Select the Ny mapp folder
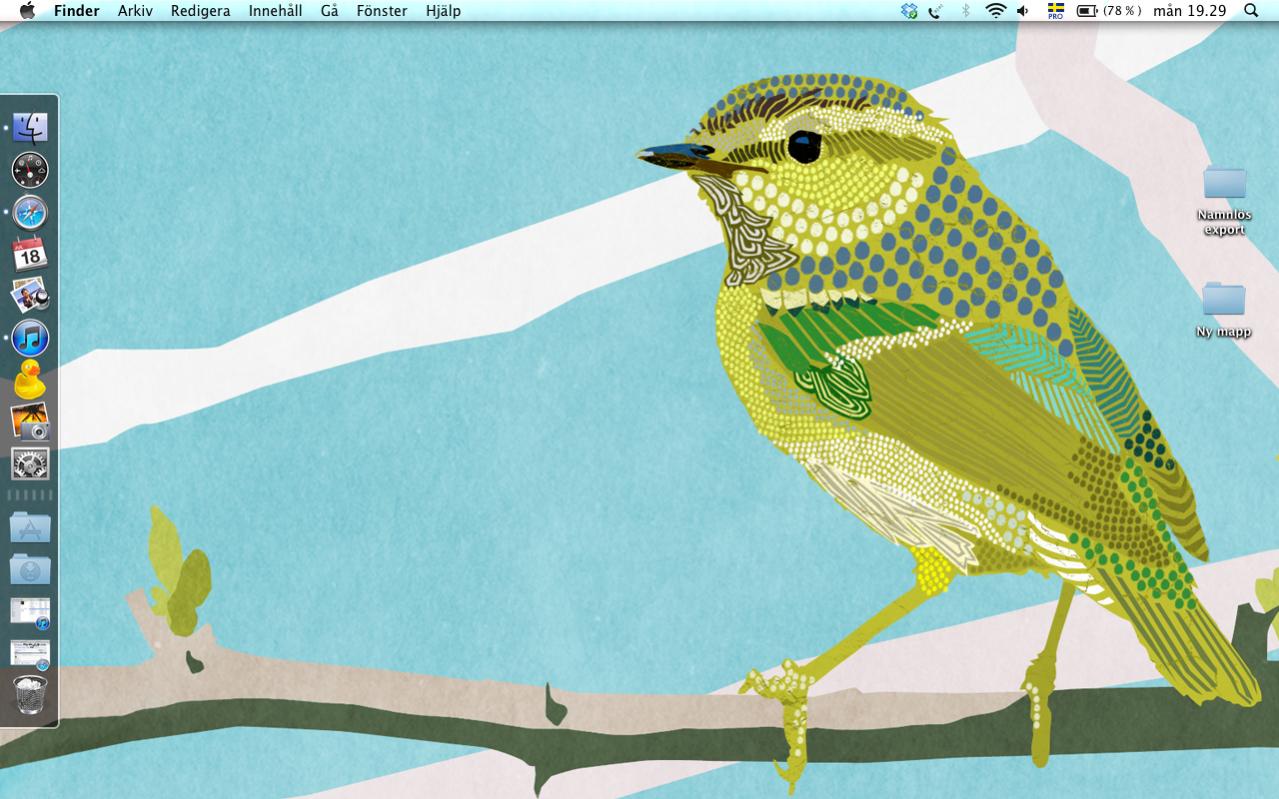This screenshot has height=799, width=1279. 1224,309
